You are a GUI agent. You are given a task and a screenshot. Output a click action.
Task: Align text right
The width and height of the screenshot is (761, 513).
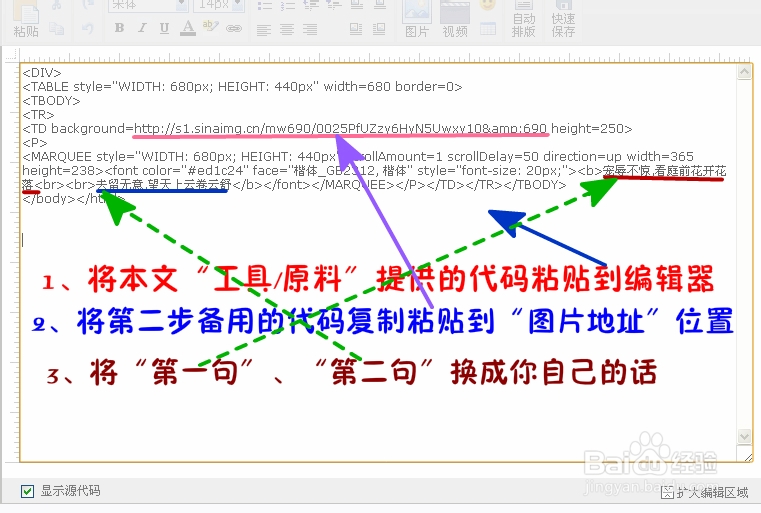pos(310,30)
